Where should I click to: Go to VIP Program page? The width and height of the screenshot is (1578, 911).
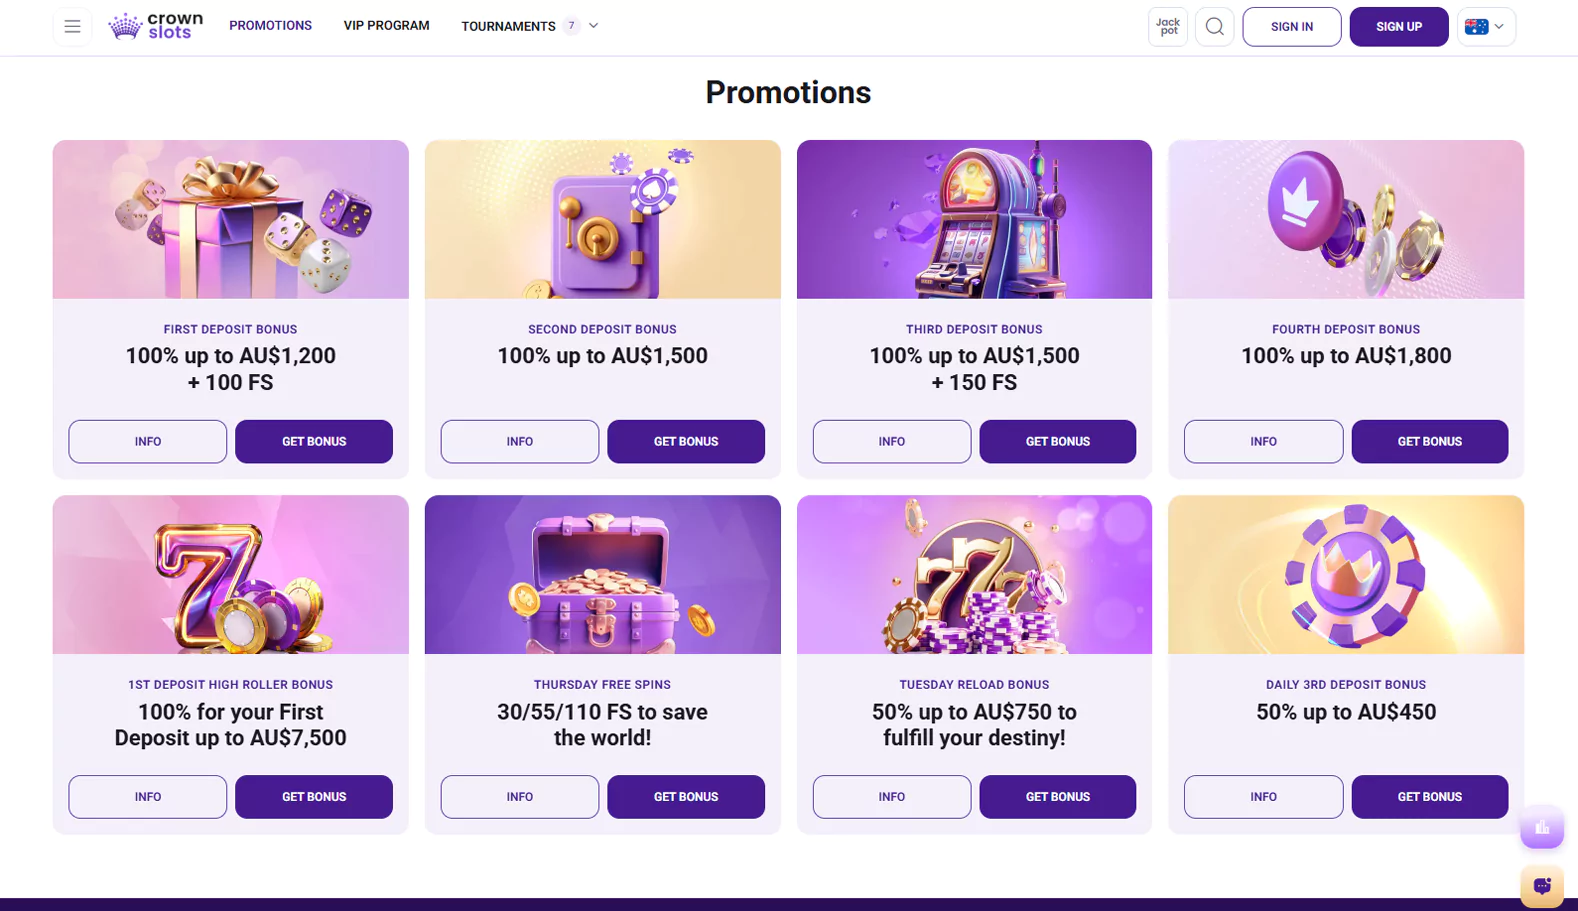pyautogui.click(x=386, y=26)
